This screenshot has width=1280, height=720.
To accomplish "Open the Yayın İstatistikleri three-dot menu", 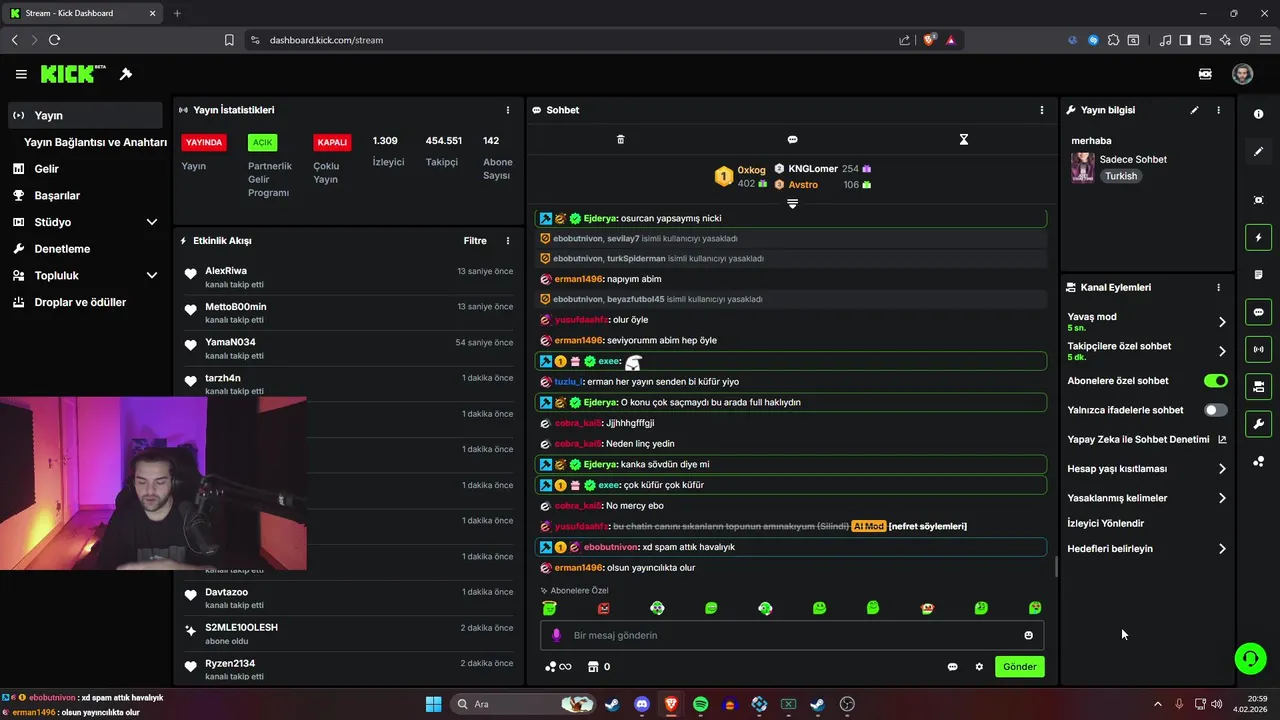I will pos(508,110).
